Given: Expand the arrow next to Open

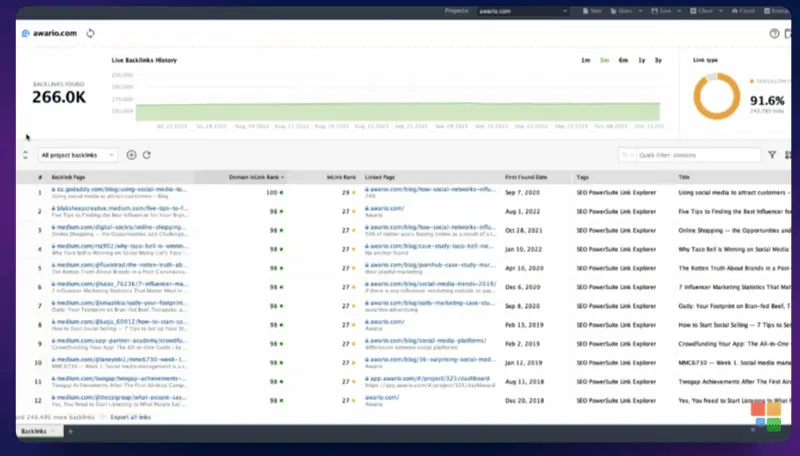Looking at the screenshot, I should tap(640, 11).
